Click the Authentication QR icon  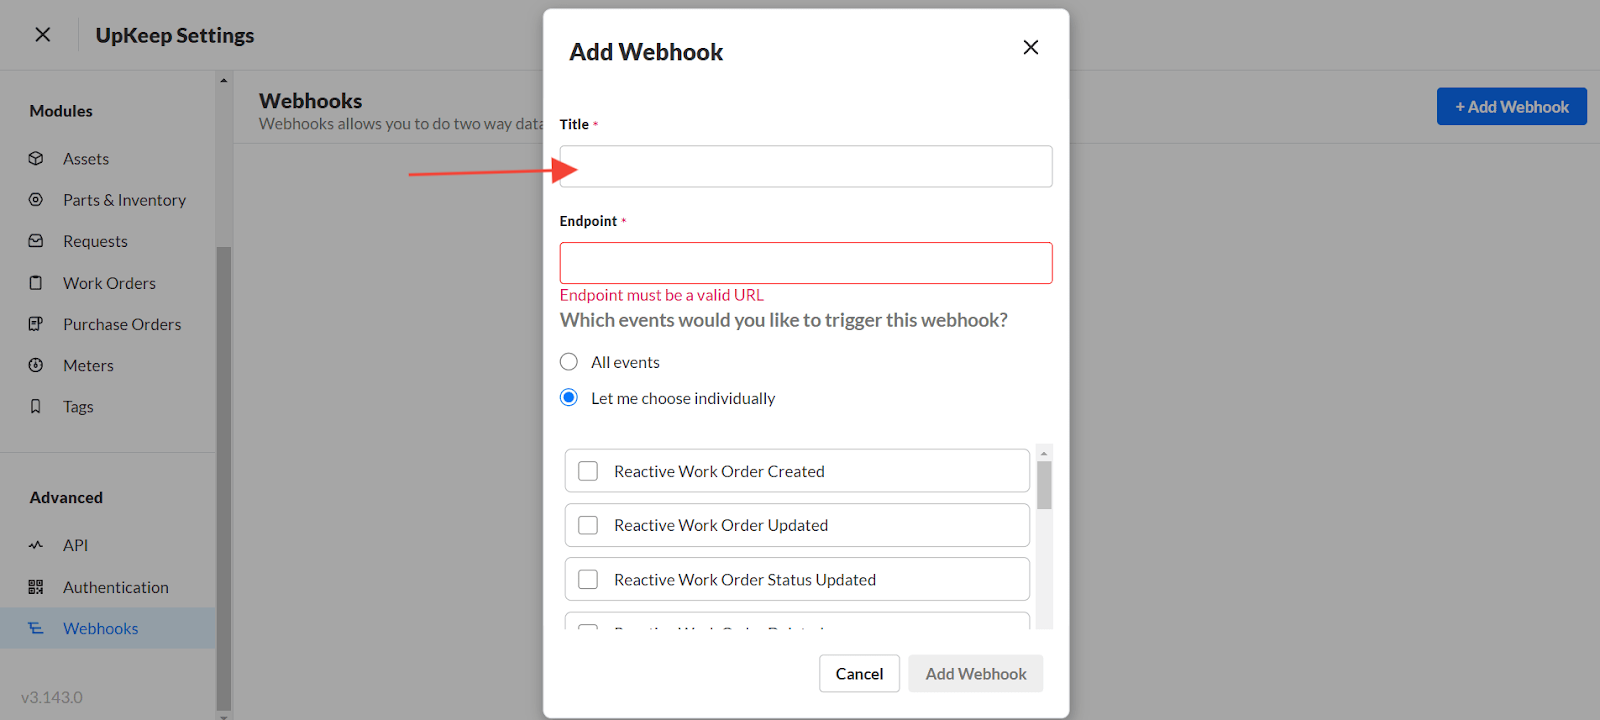pos(36,587)
